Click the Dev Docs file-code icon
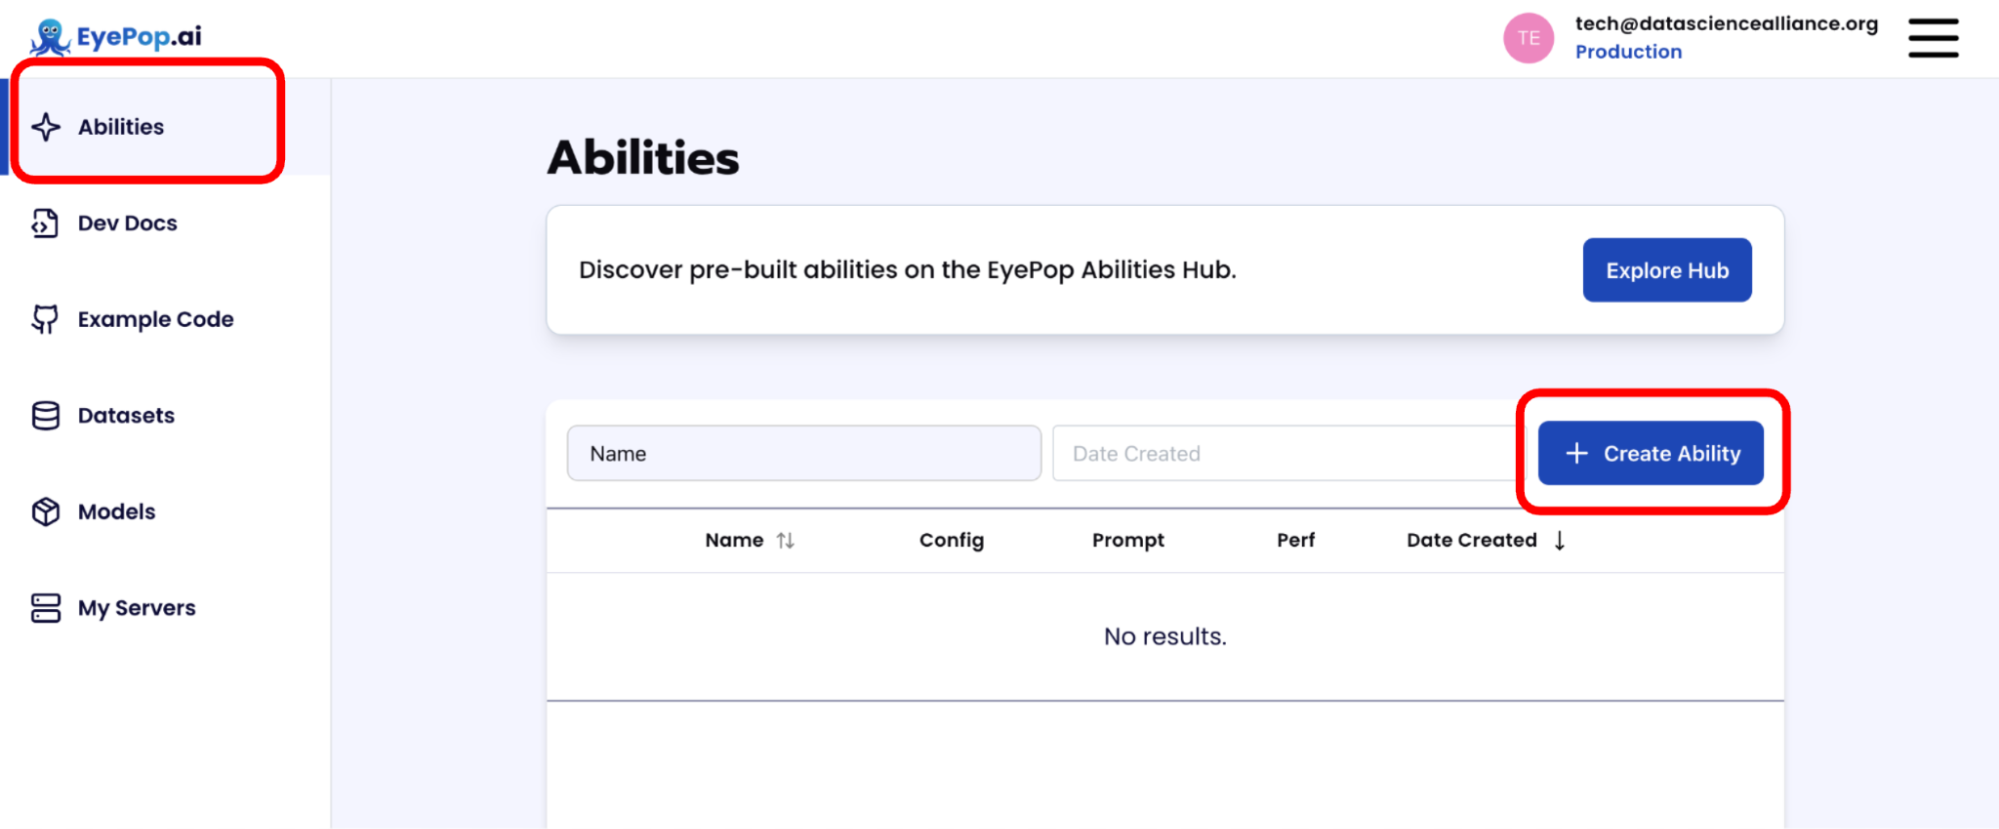This screenshot has height=829, width=1999. tap(45, 223)
